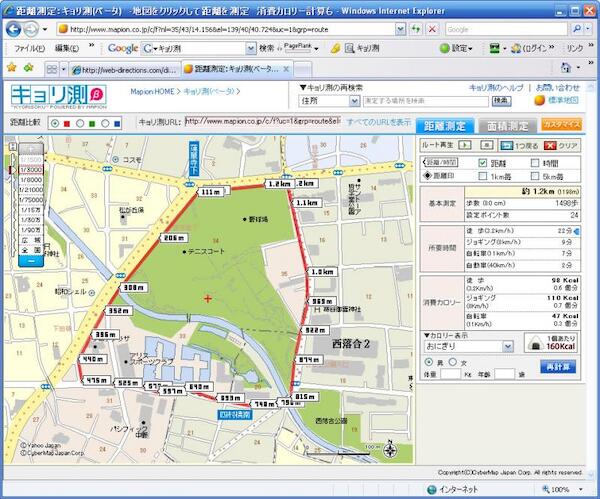This screenshot has width=600, height=499.
Task: Add to Favorites with the green plus star
Action: tap(29, 68)
